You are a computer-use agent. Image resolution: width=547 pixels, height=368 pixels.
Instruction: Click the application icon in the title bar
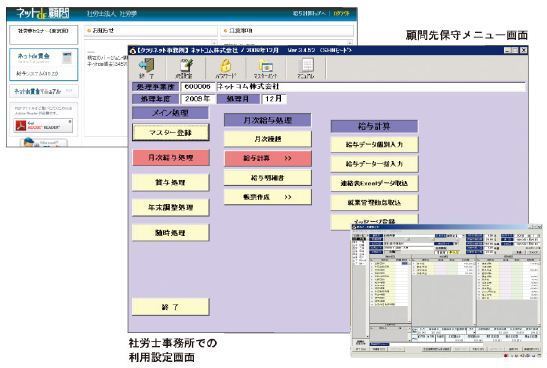133,51
